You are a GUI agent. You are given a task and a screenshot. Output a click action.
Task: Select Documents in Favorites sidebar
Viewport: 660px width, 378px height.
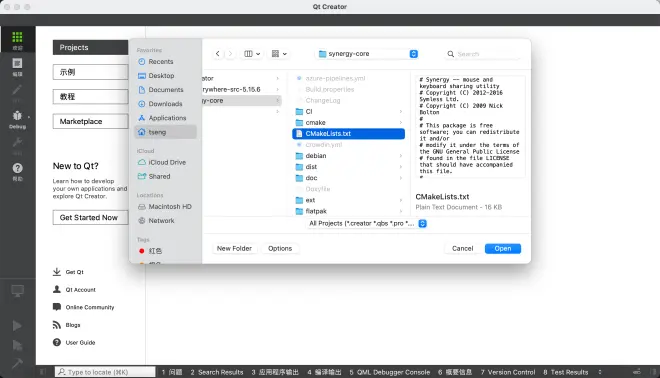(165, 90)
